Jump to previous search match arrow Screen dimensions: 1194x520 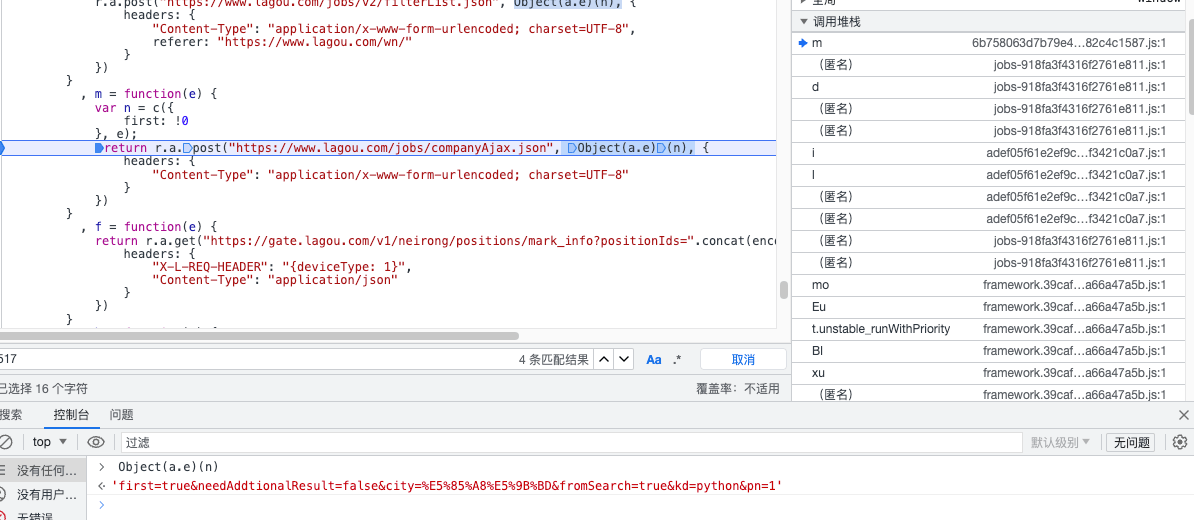click(604, 359)
